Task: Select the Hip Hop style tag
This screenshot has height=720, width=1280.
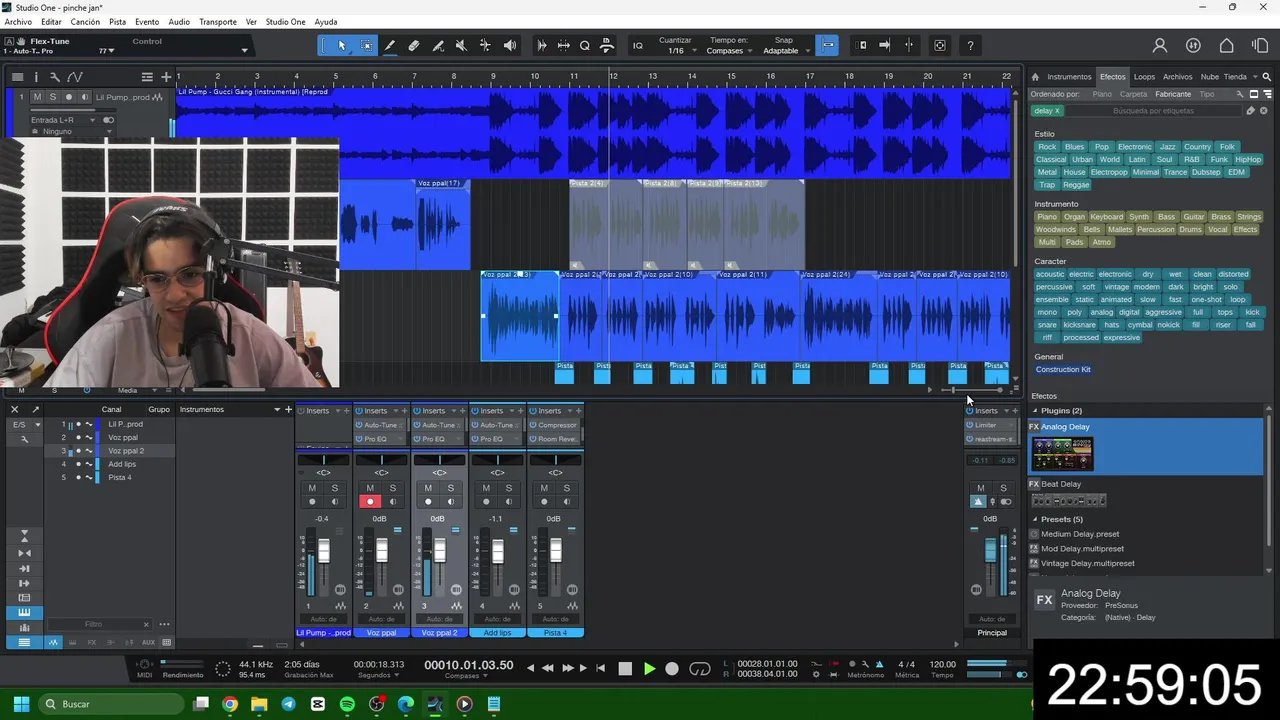Action: click(1248, 160)
